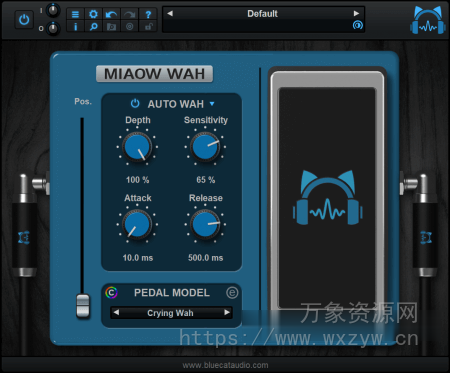450x373 pixels.
Task: Click the 100 % depth value
Action: tap(137, 180)
